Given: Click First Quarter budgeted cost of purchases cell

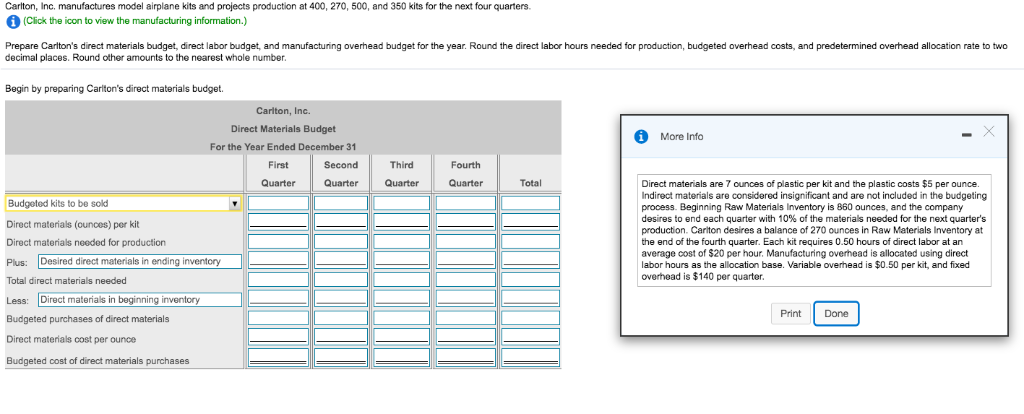Looking at the screenshot, I should coord(278,358).
